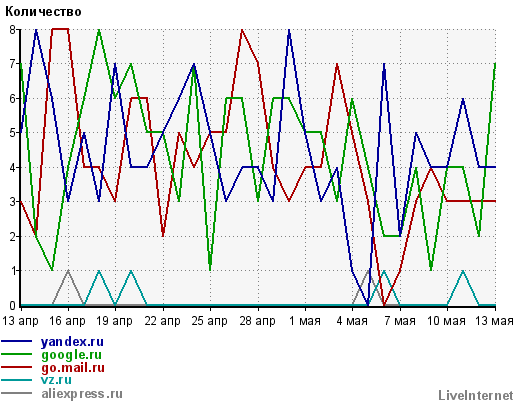
Task: Click the 22 апр axis label
Action: click(162, 321)
